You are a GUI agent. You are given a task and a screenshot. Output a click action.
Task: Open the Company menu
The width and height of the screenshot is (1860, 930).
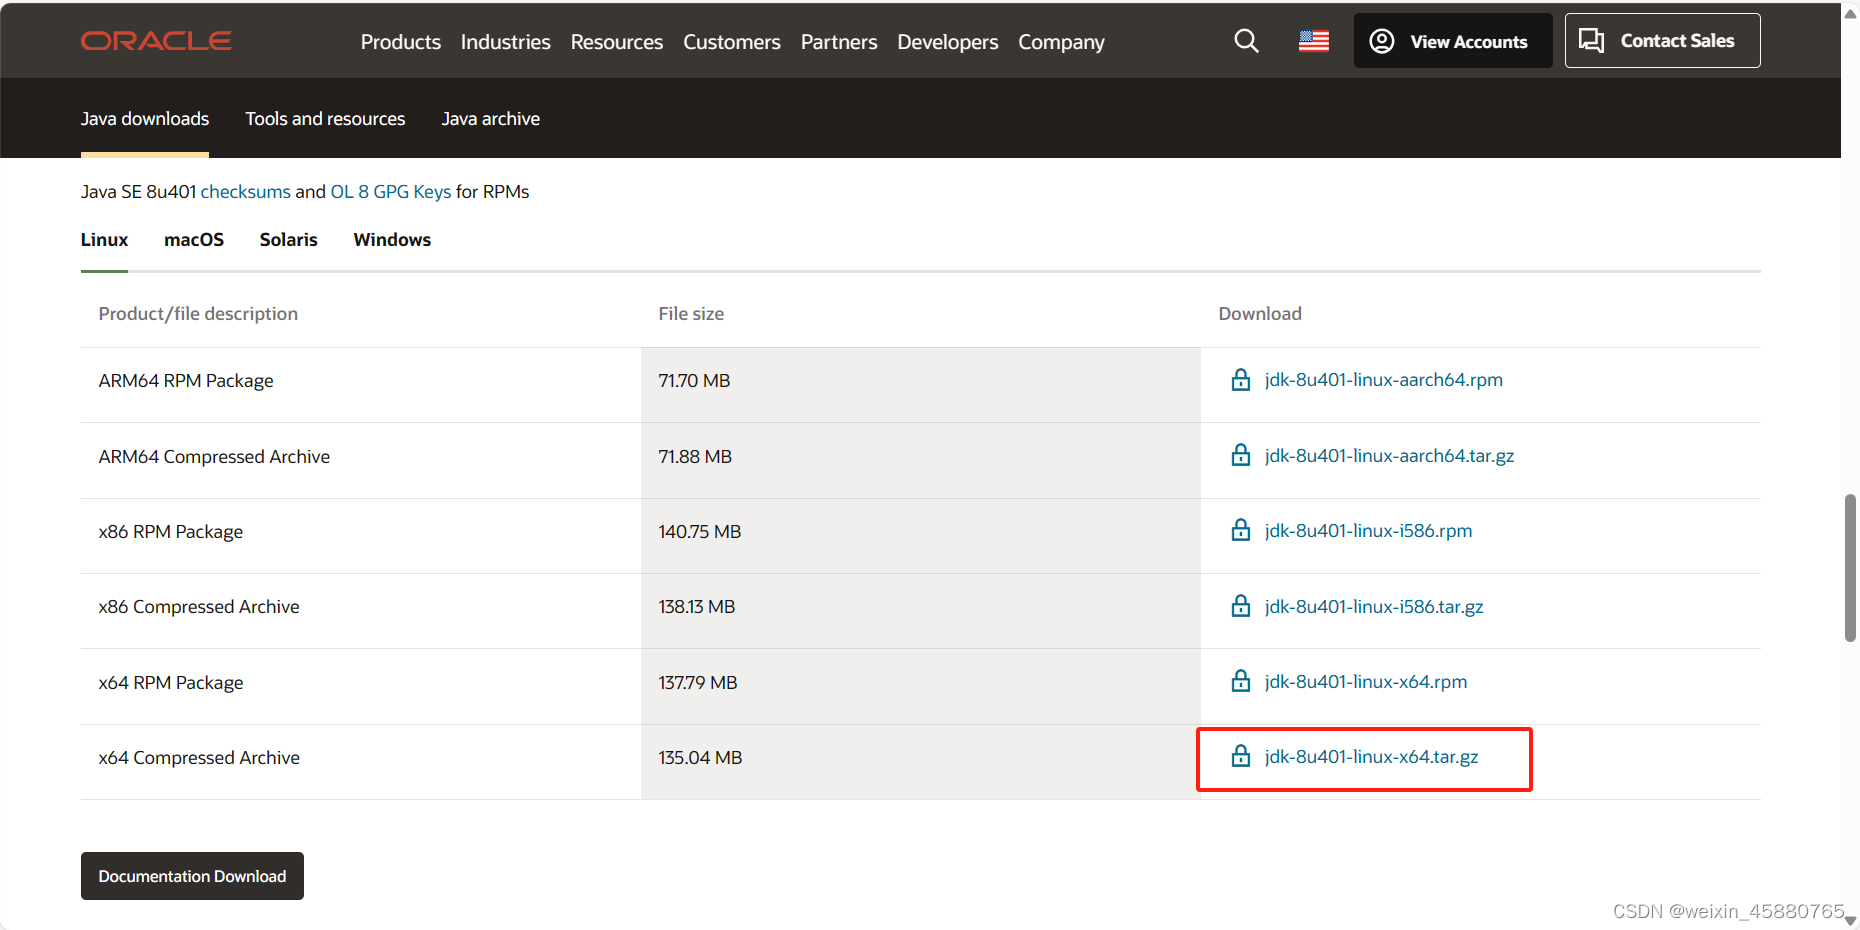tap(1062, 42)
